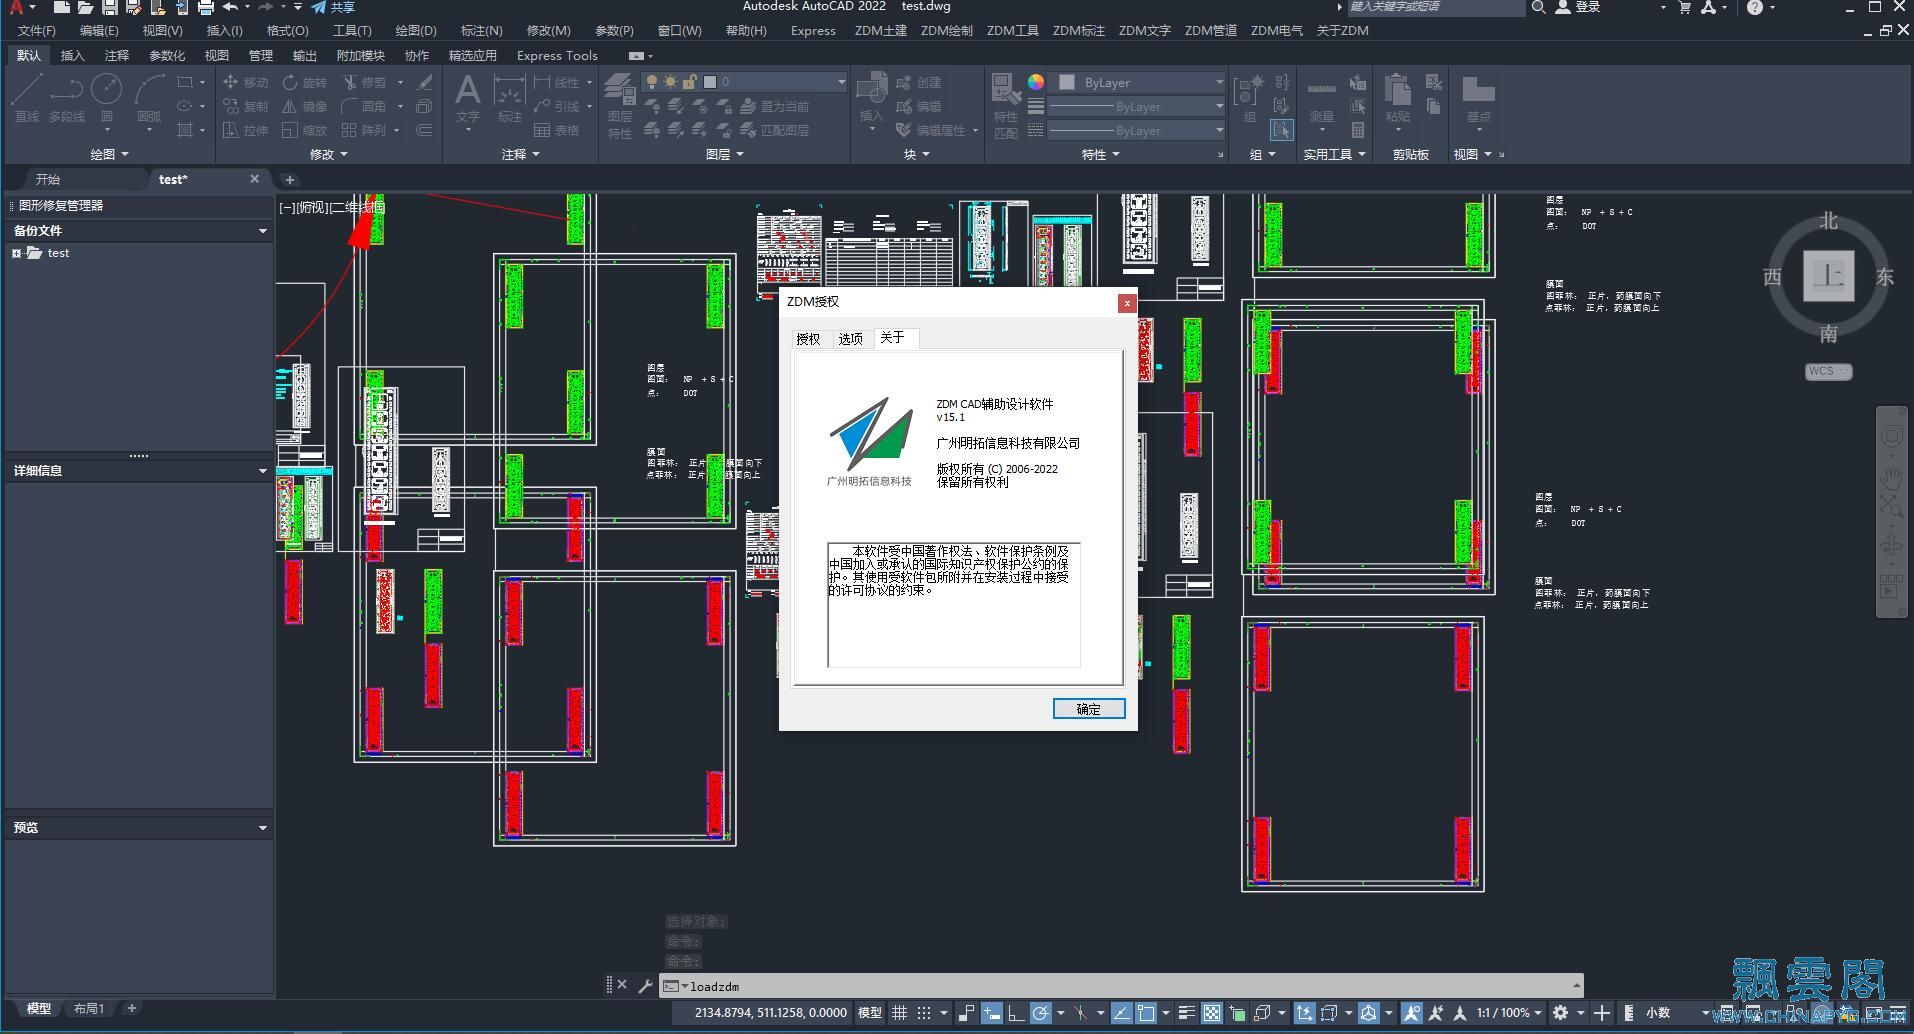
Task: Click the ViewCube 上 (top) face
Action: click(1828, 276)
